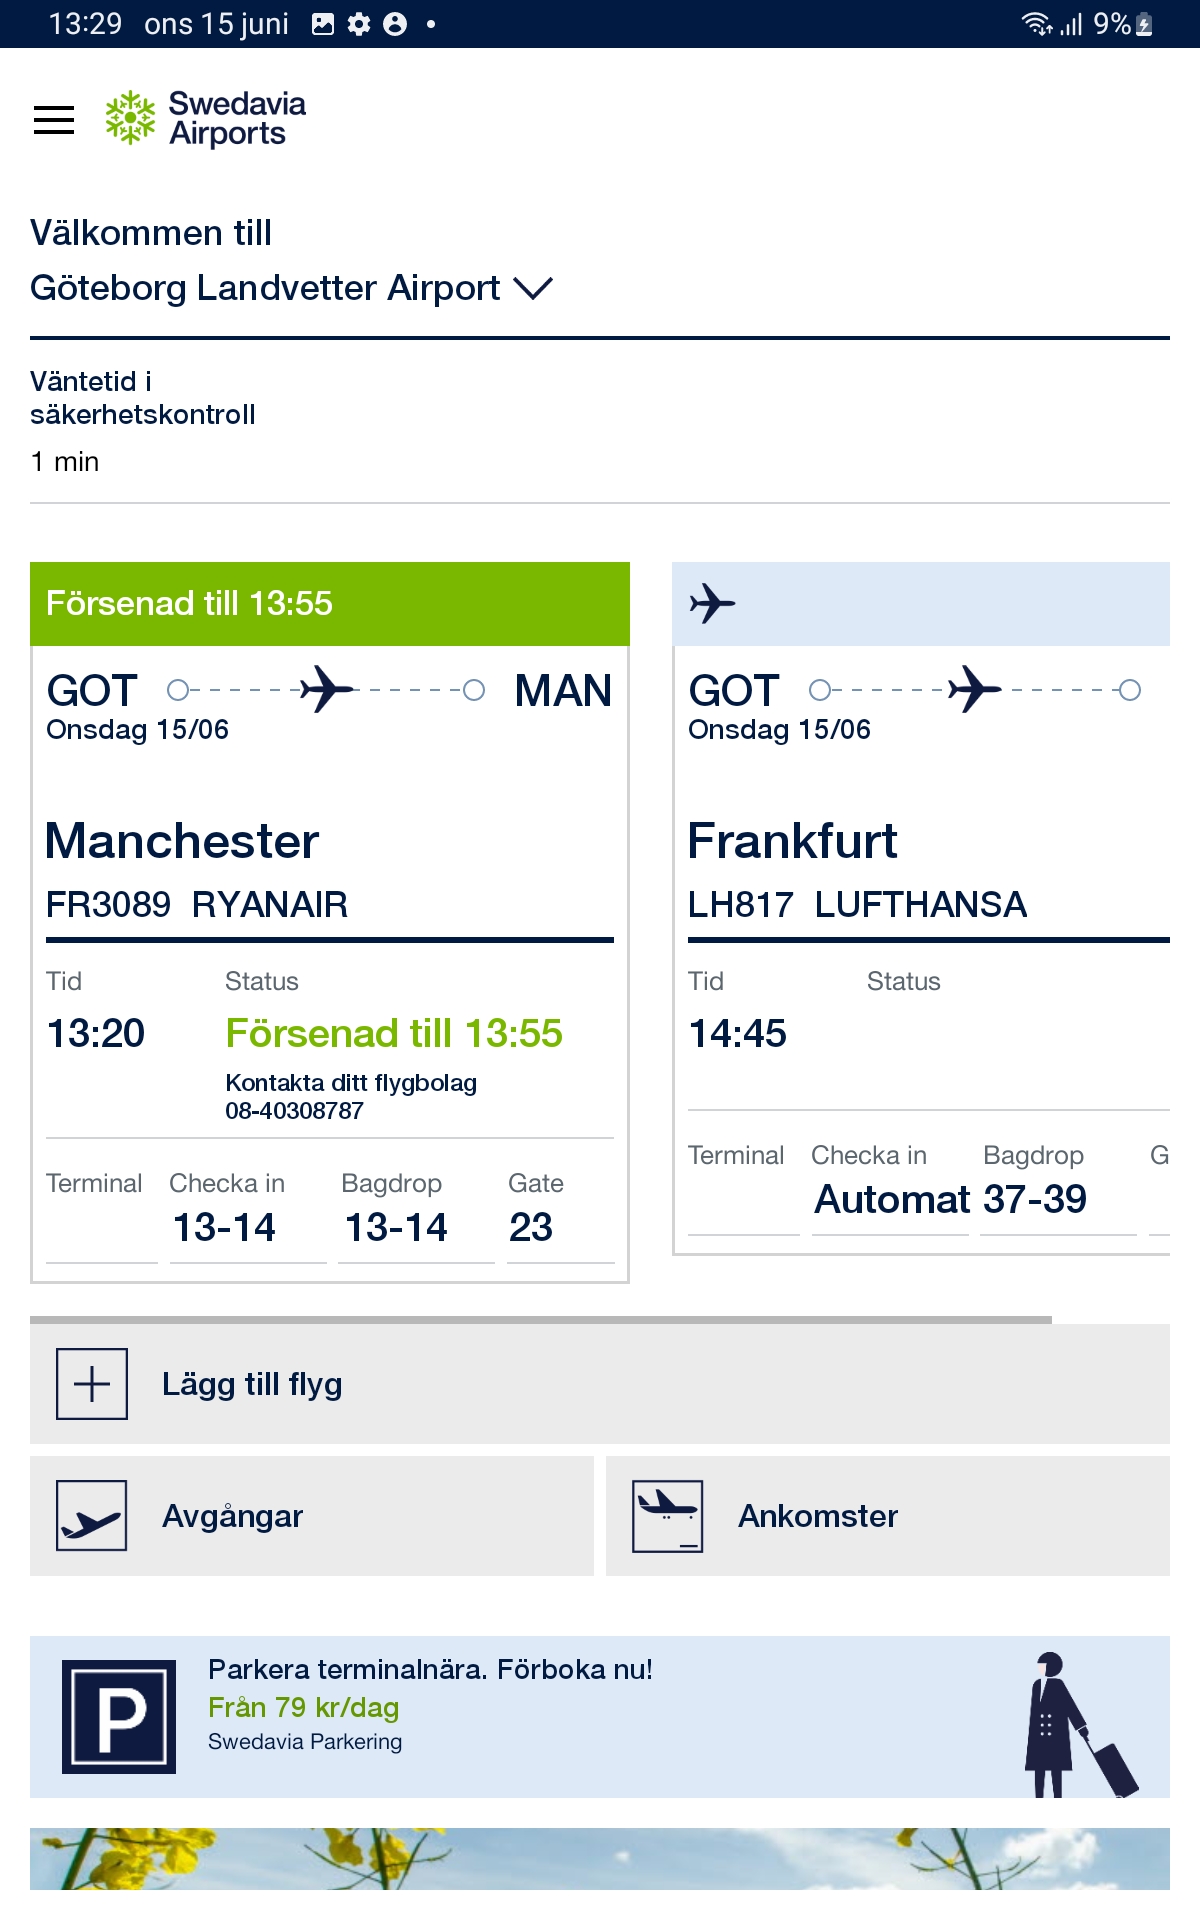1200x1920 pixels.
Task: Tap the green Försenad till 13:55 banner
Action: coord(330,604)
